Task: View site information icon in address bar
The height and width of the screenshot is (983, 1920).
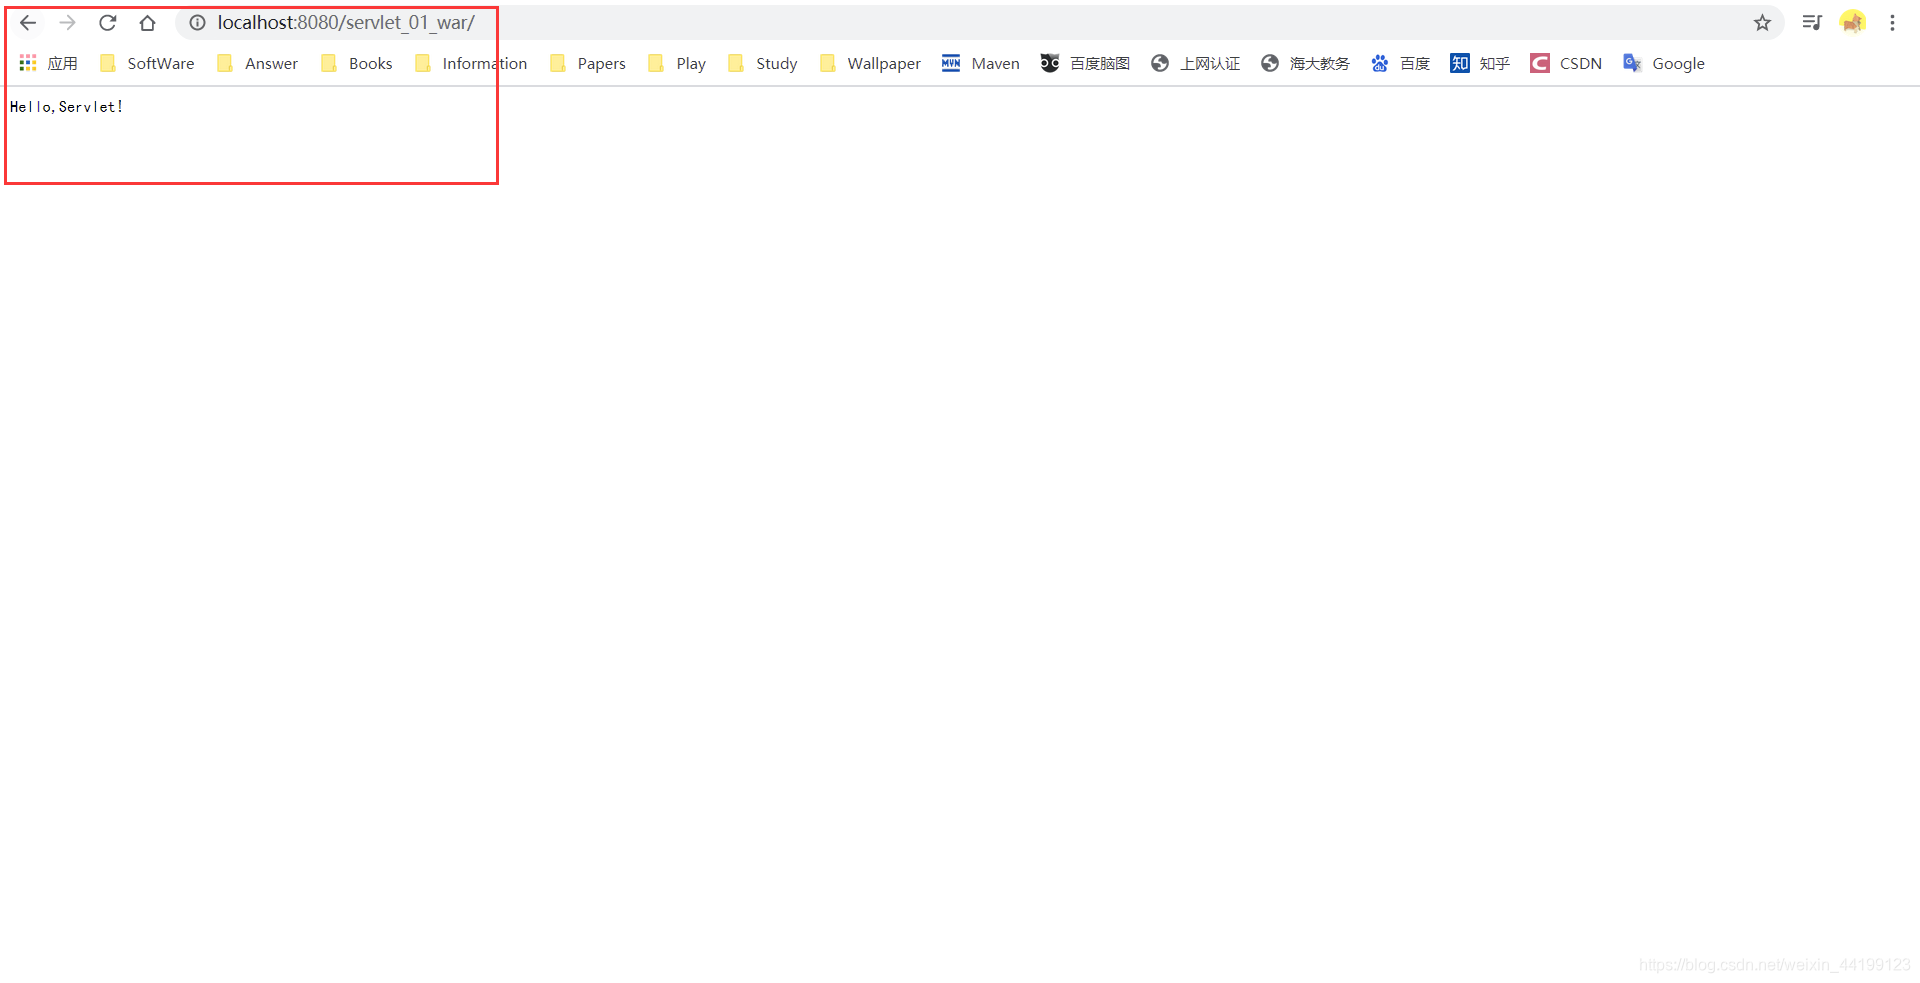Action: 197,22
